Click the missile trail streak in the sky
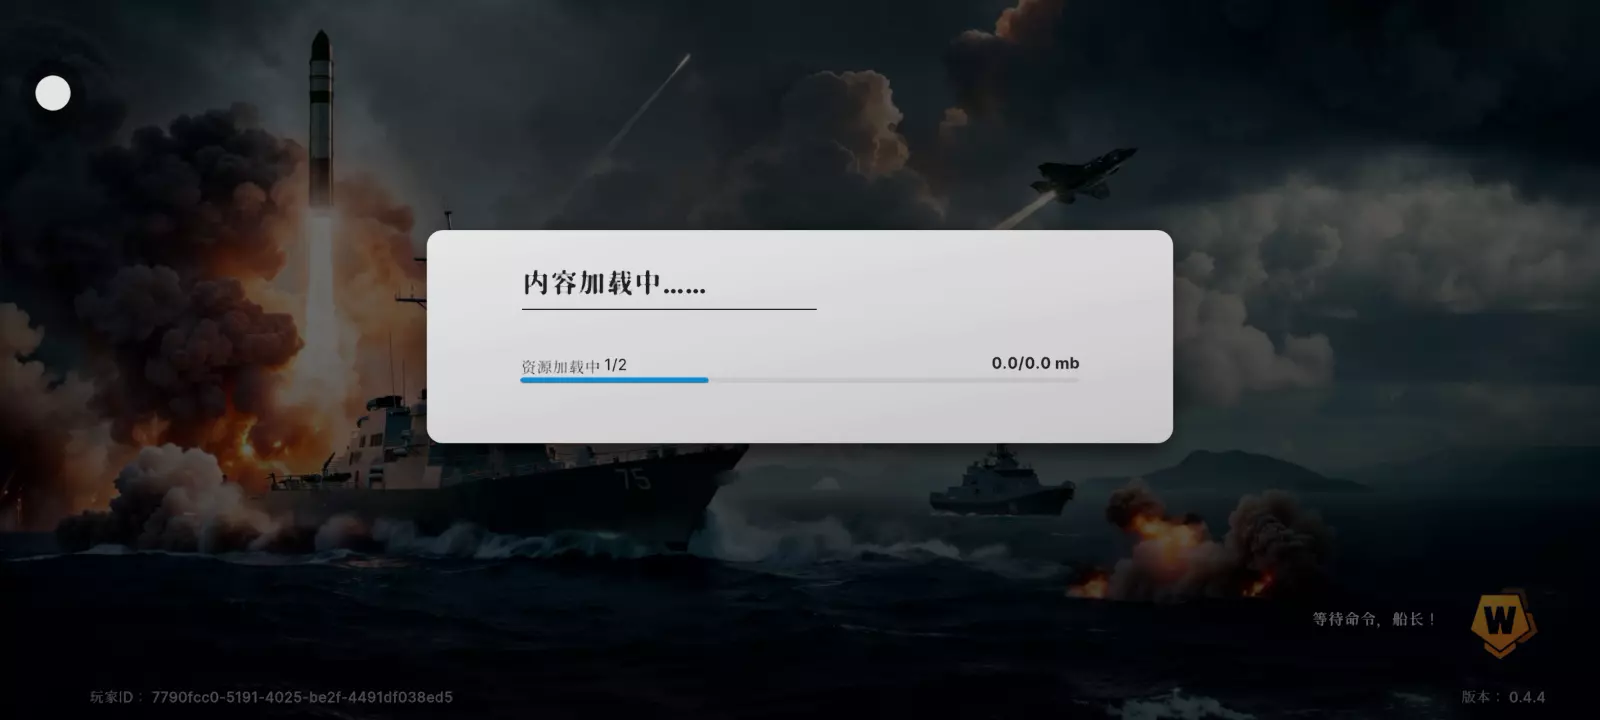Viewport: 1600px width, 720px height. point(645,102)
